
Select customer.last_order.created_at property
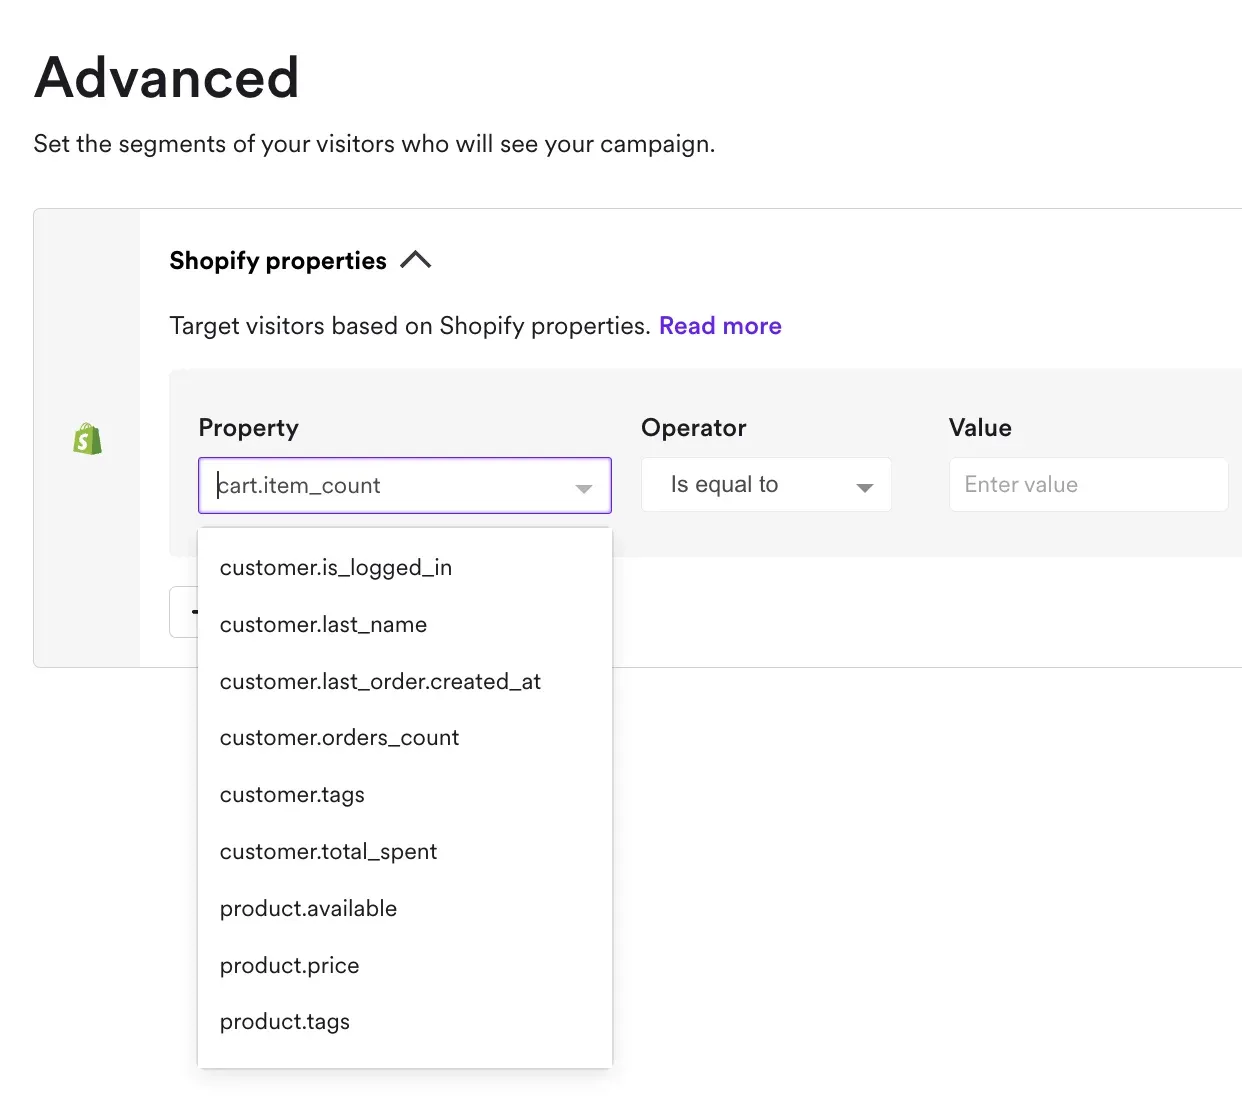(x=380, y=681)
